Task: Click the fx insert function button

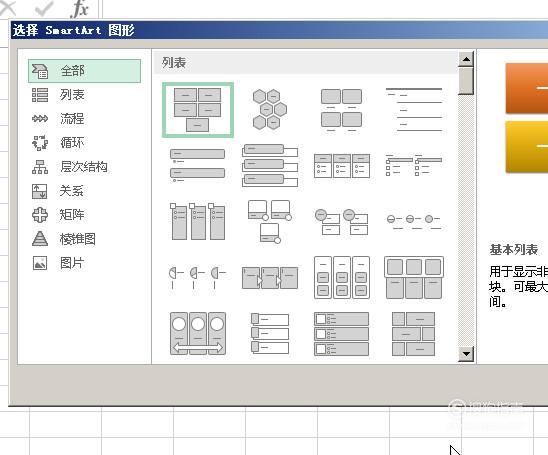Action: [79, 9]
